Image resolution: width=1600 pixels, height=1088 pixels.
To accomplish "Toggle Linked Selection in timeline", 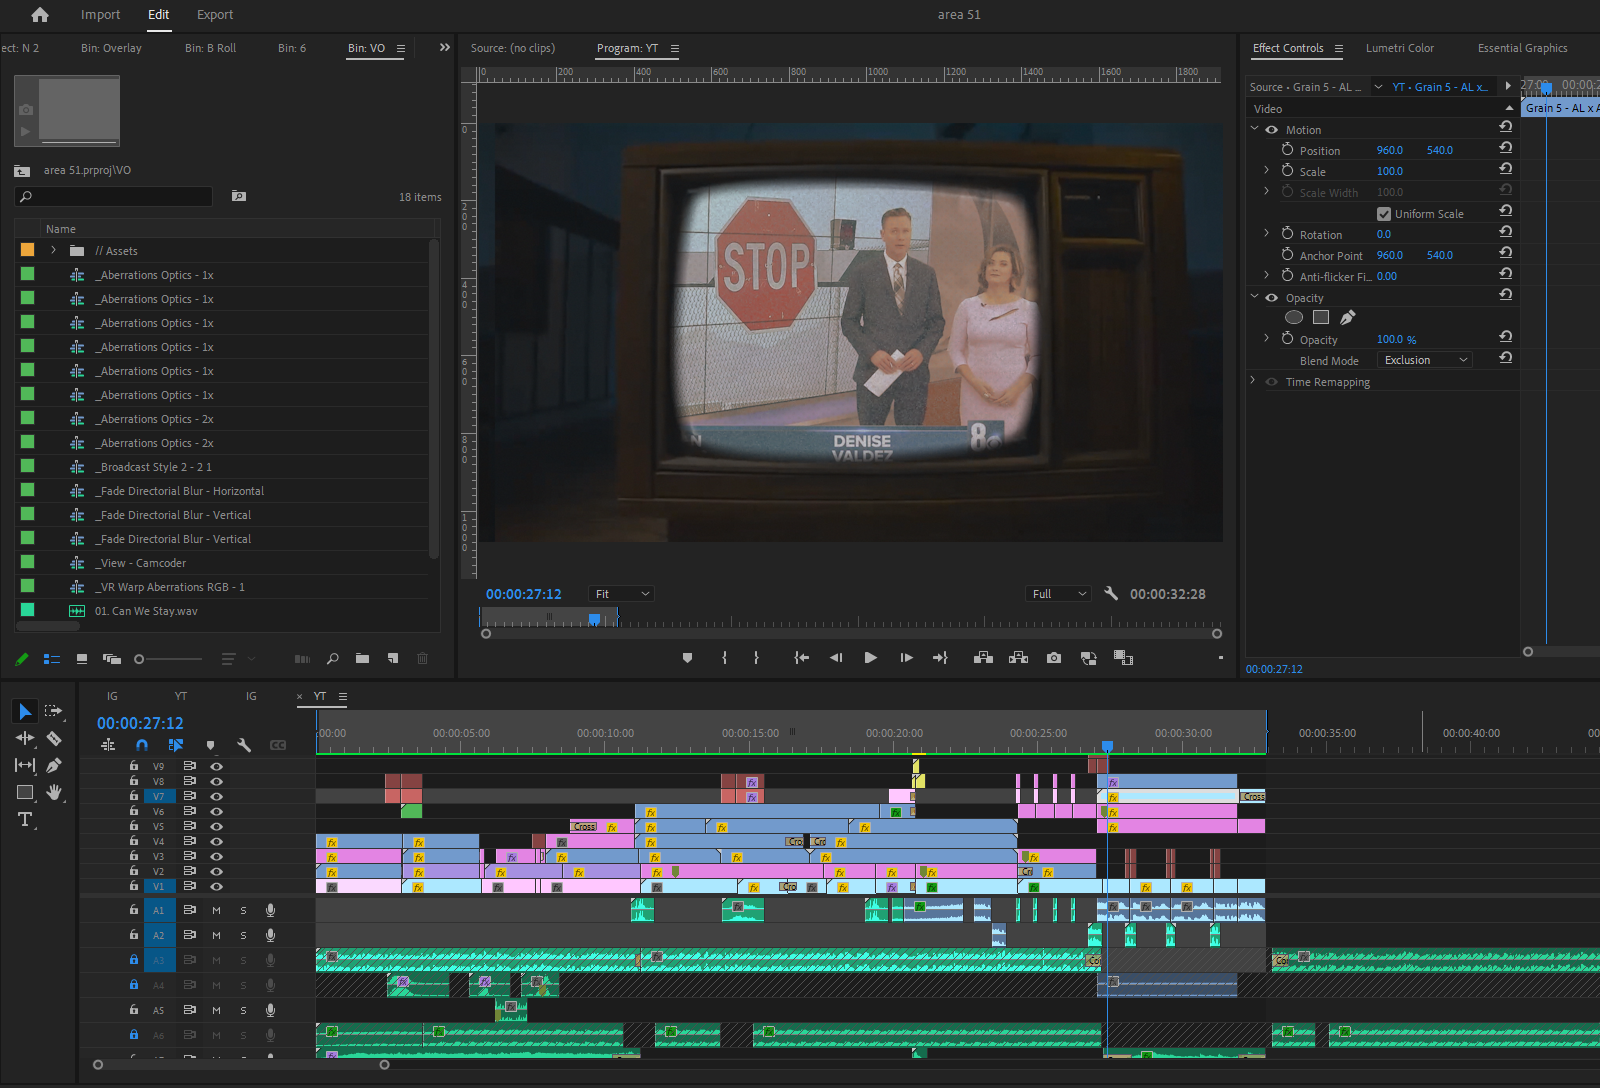I will 176,745.
